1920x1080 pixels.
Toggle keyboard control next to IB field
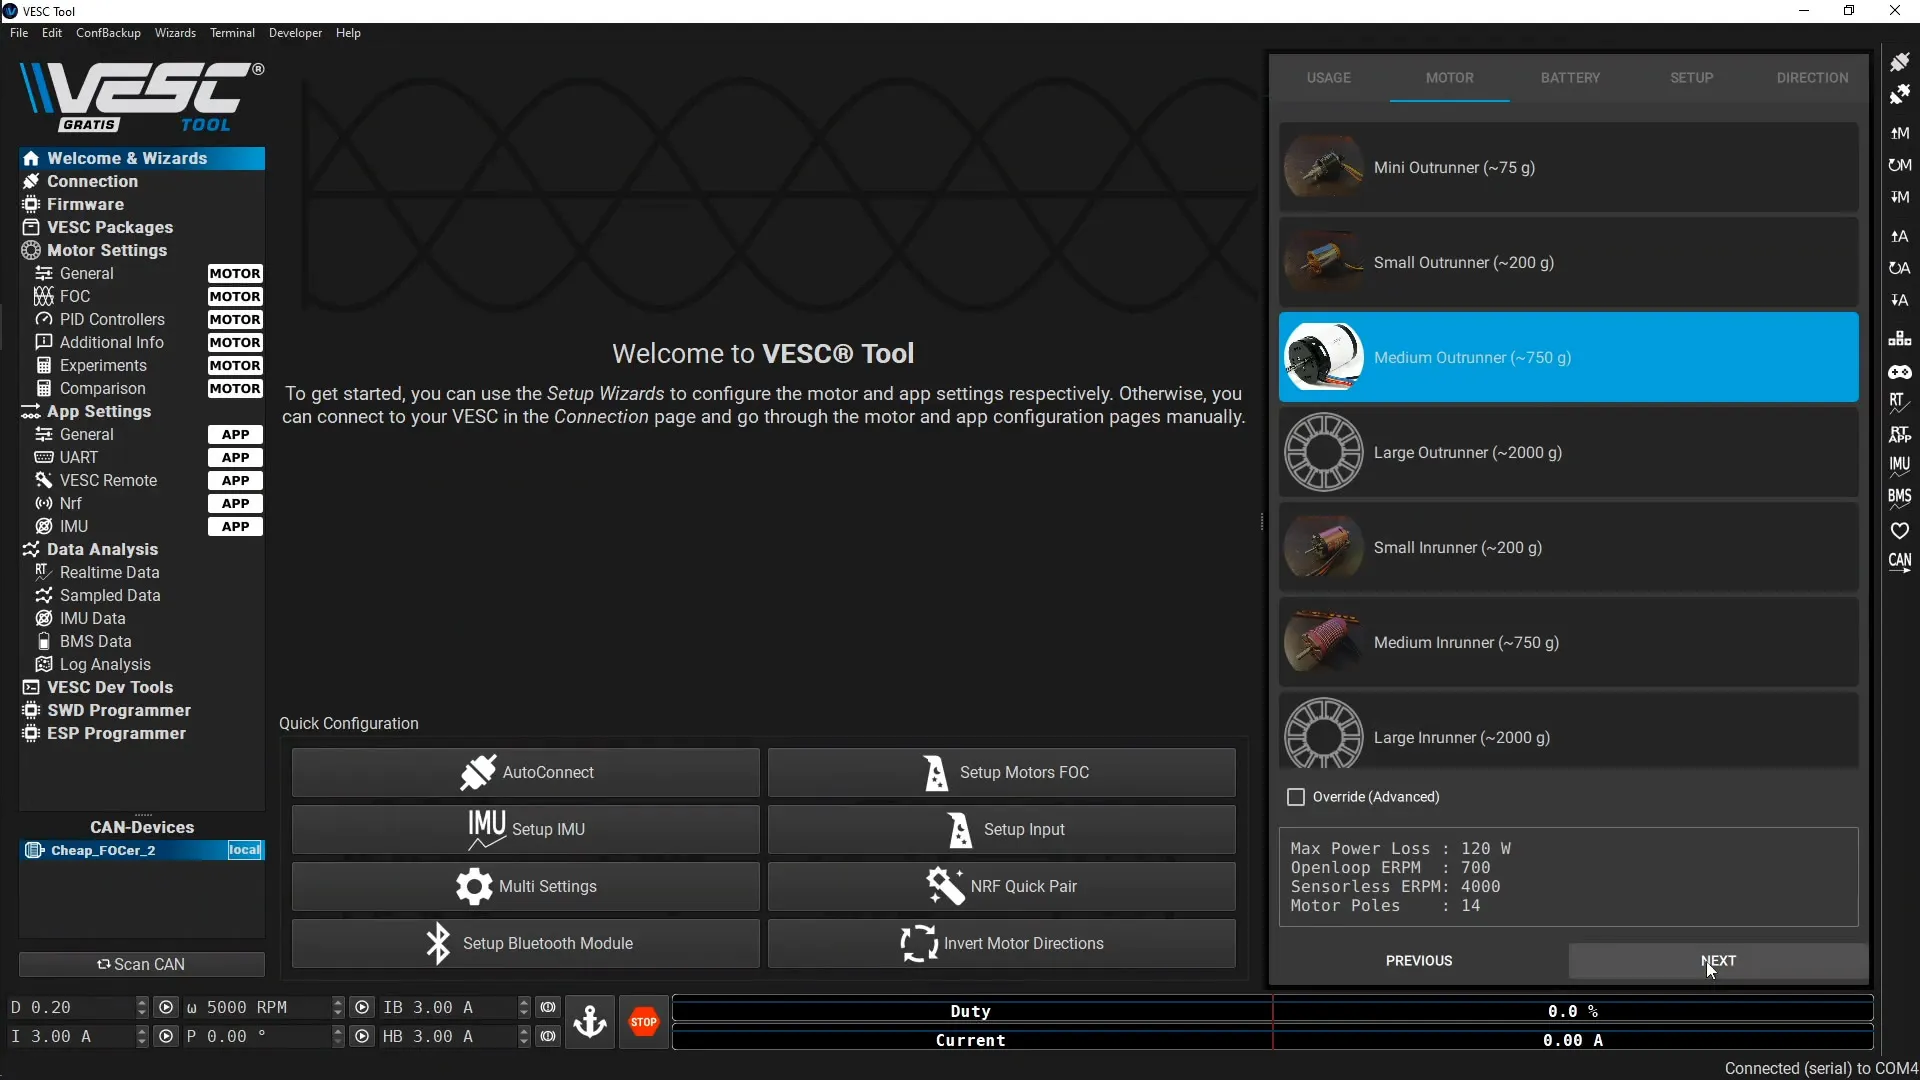[x=548, y=1008]
